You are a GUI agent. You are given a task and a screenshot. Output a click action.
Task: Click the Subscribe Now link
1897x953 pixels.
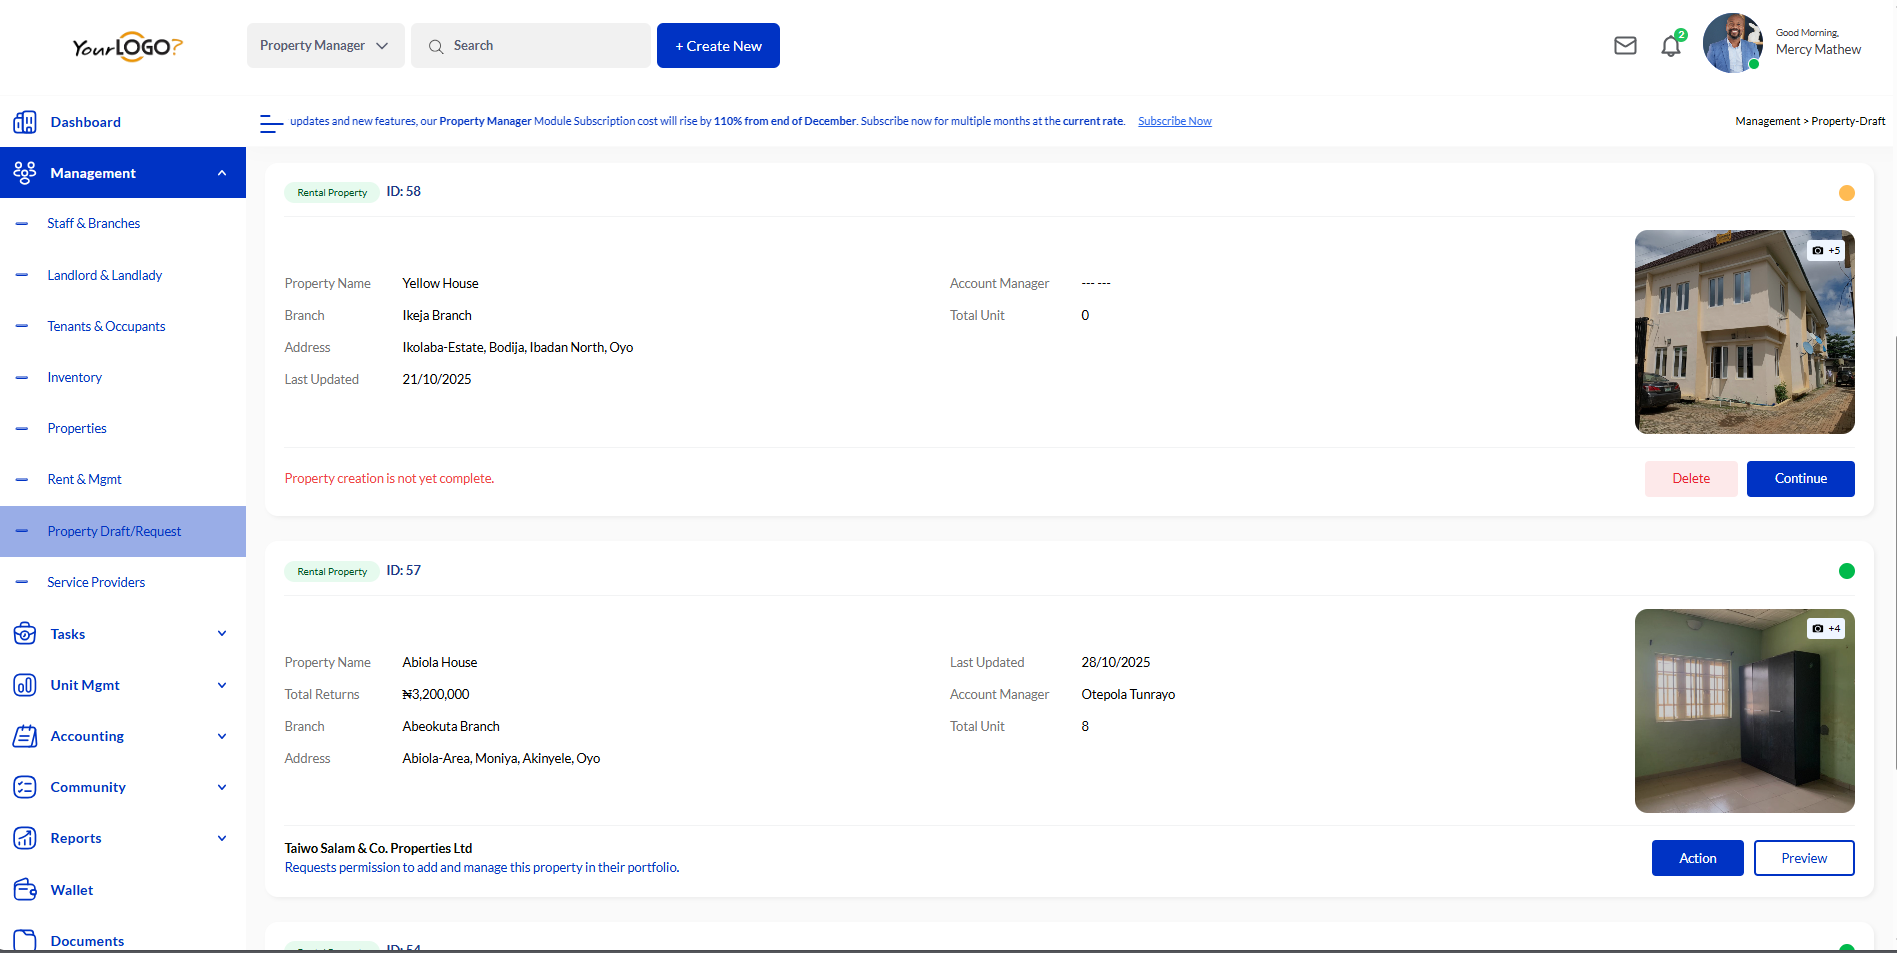tap(1174, 121)
